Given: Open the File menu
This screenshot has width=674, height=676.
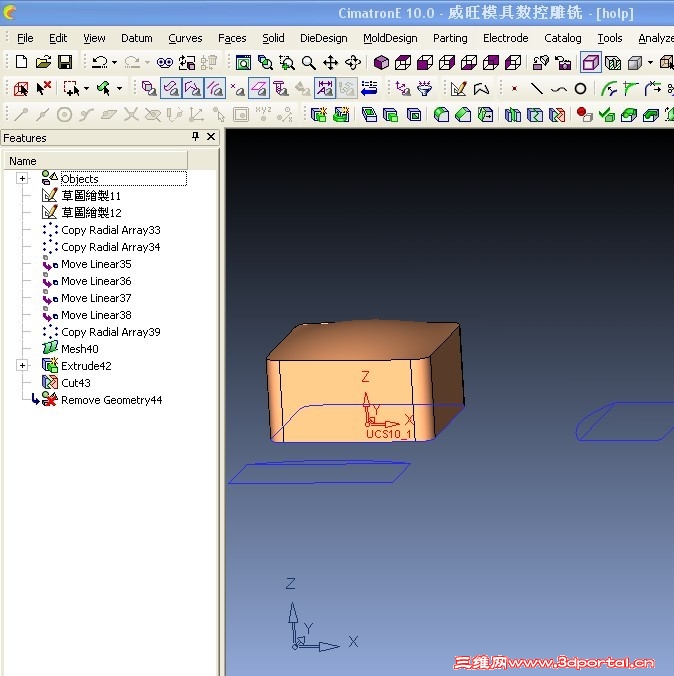Looking at the screenshot, I should coord(25,38).
